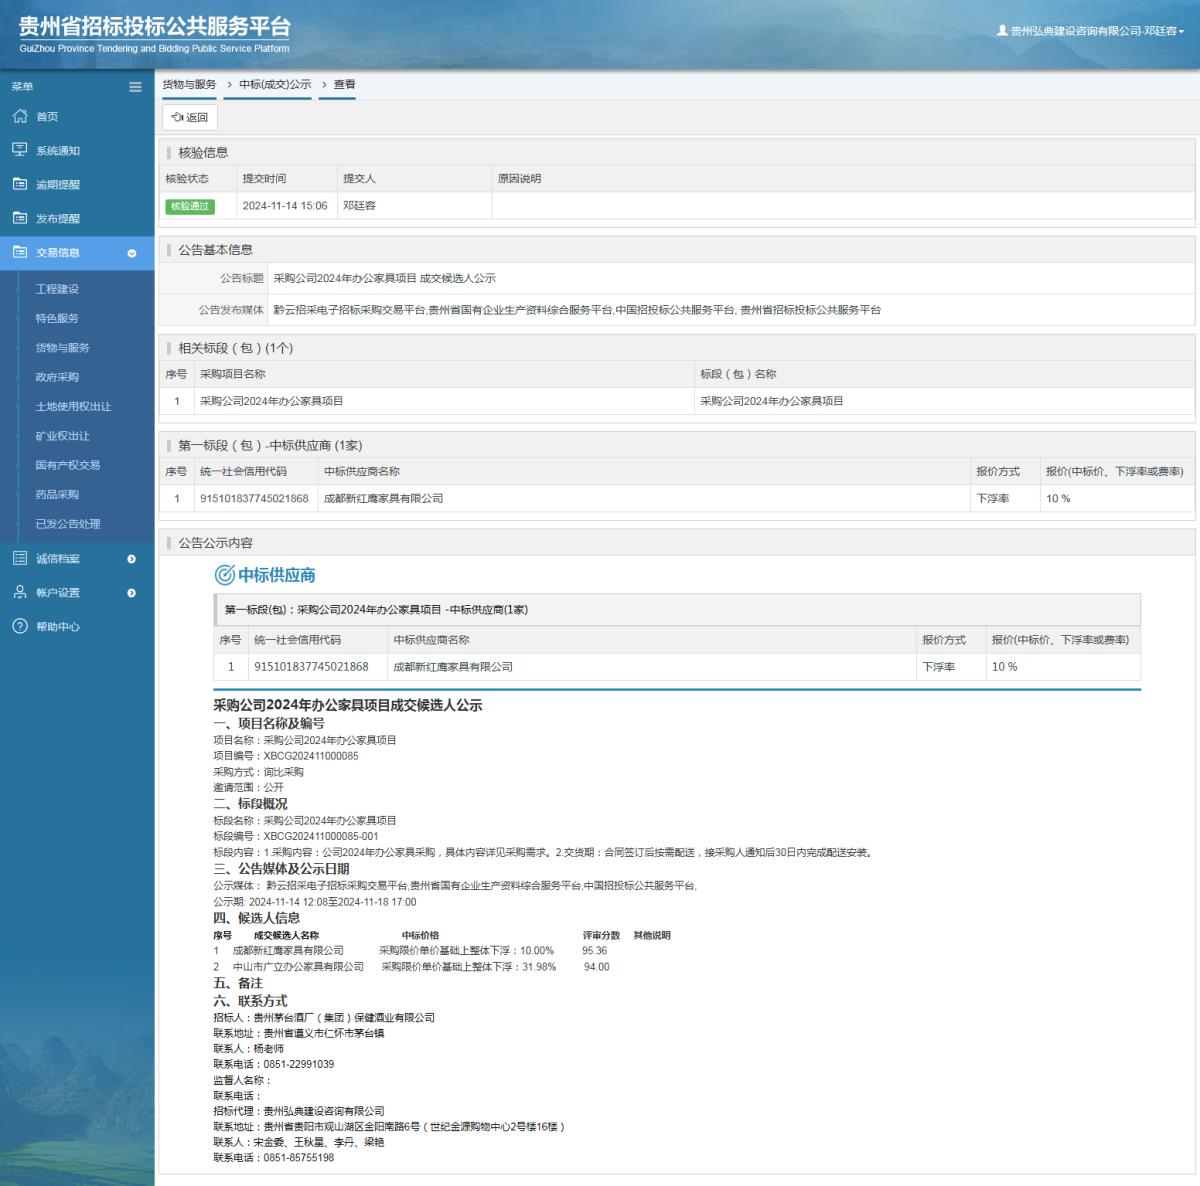
Task: Click 下浮率 cell in 第一标段 table
Action: 993,498
